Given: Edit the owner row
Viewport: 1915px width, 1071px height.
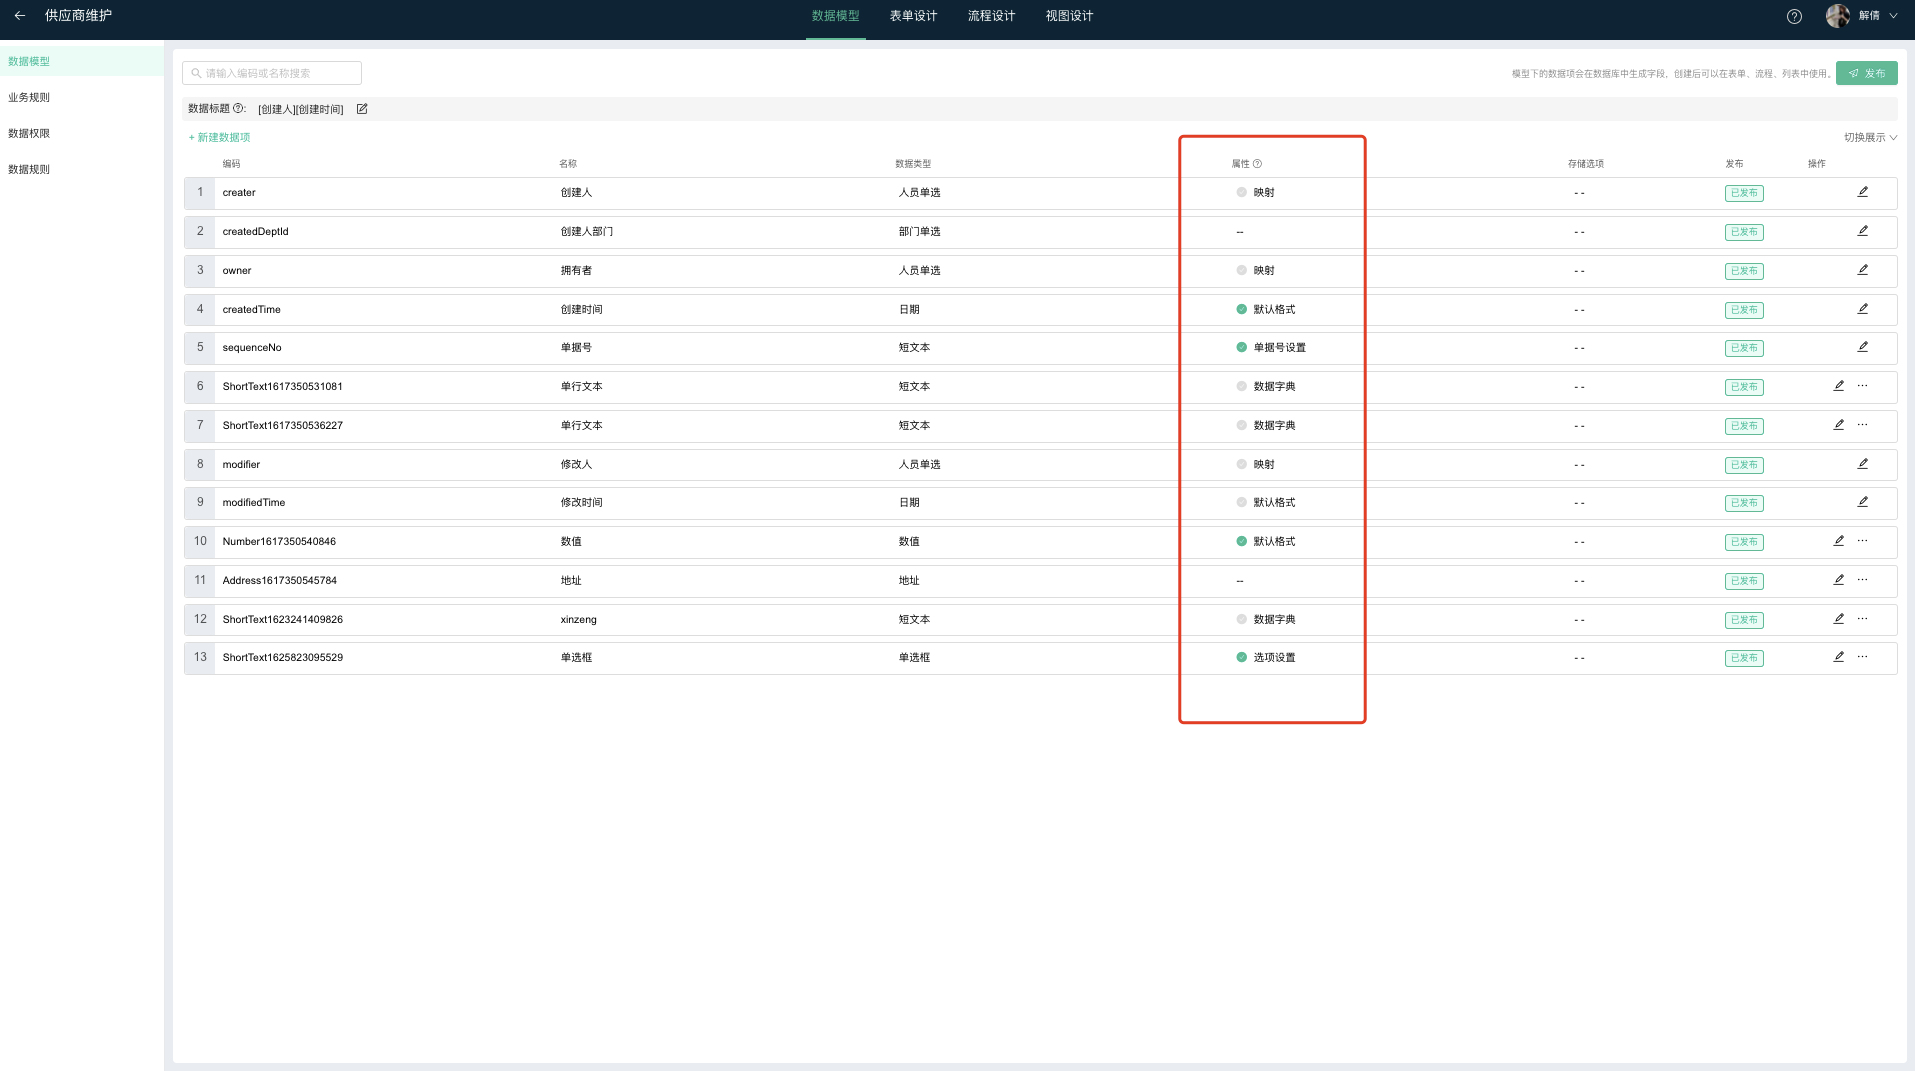Looking at the screenshot, I should coord(1863,270).
